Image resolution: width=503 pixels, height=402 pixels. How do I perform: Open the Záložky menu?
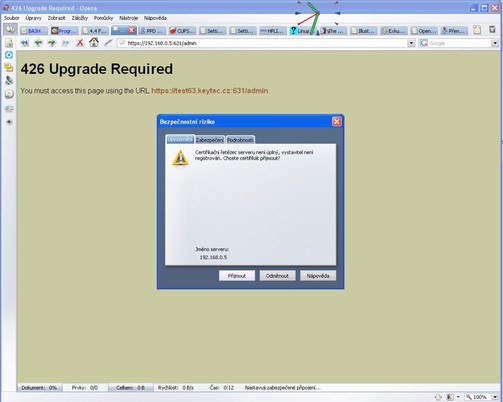point(80,18)
